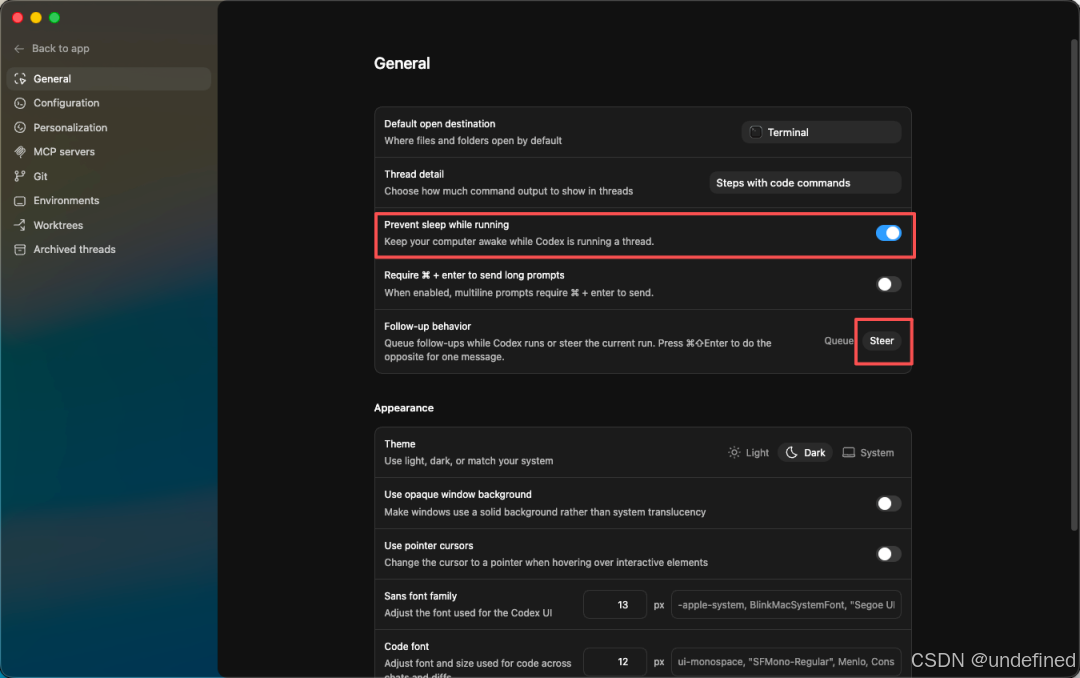Select Steer follow-up behavior
1080x678 pixels.
pos(882,341)
